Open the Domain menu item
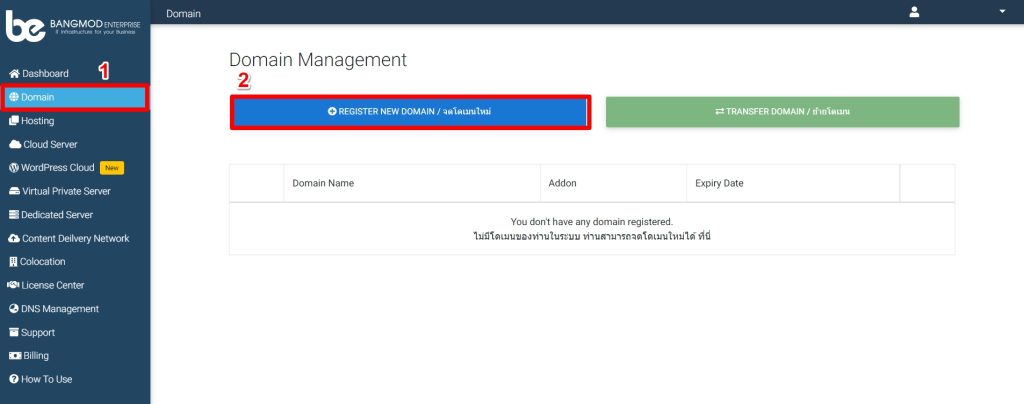 [x=38, y=97]
